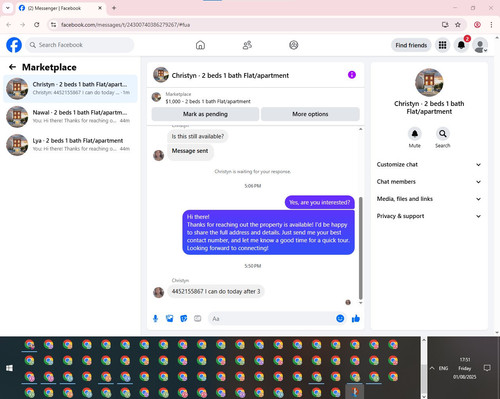This screenshot has height=399, width=500.
Task: Open the tab search dropdown arrow
Action: click(x=8, y=8)
